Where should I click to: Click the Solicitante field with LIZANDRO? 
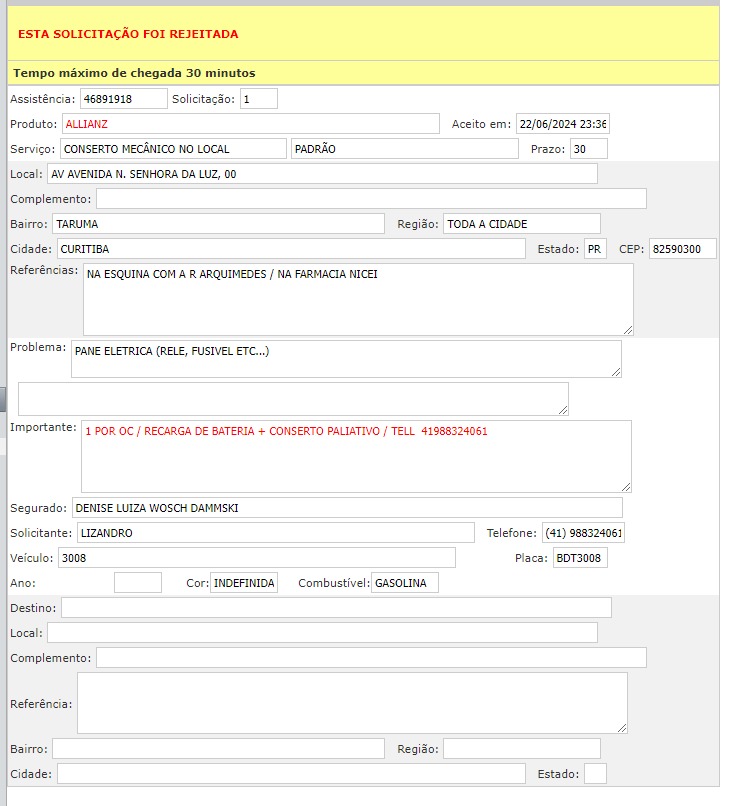(275, 533)
